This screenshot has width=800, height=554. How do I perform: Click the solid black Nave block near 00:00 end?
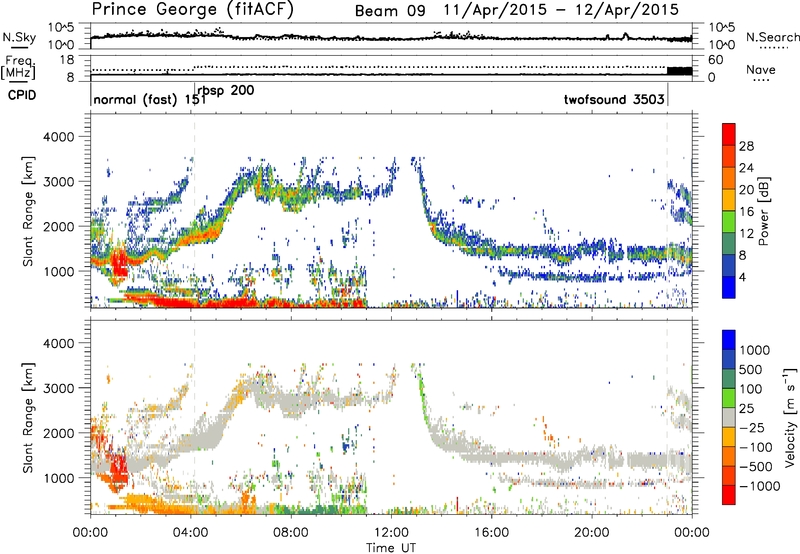click(680, 71)
